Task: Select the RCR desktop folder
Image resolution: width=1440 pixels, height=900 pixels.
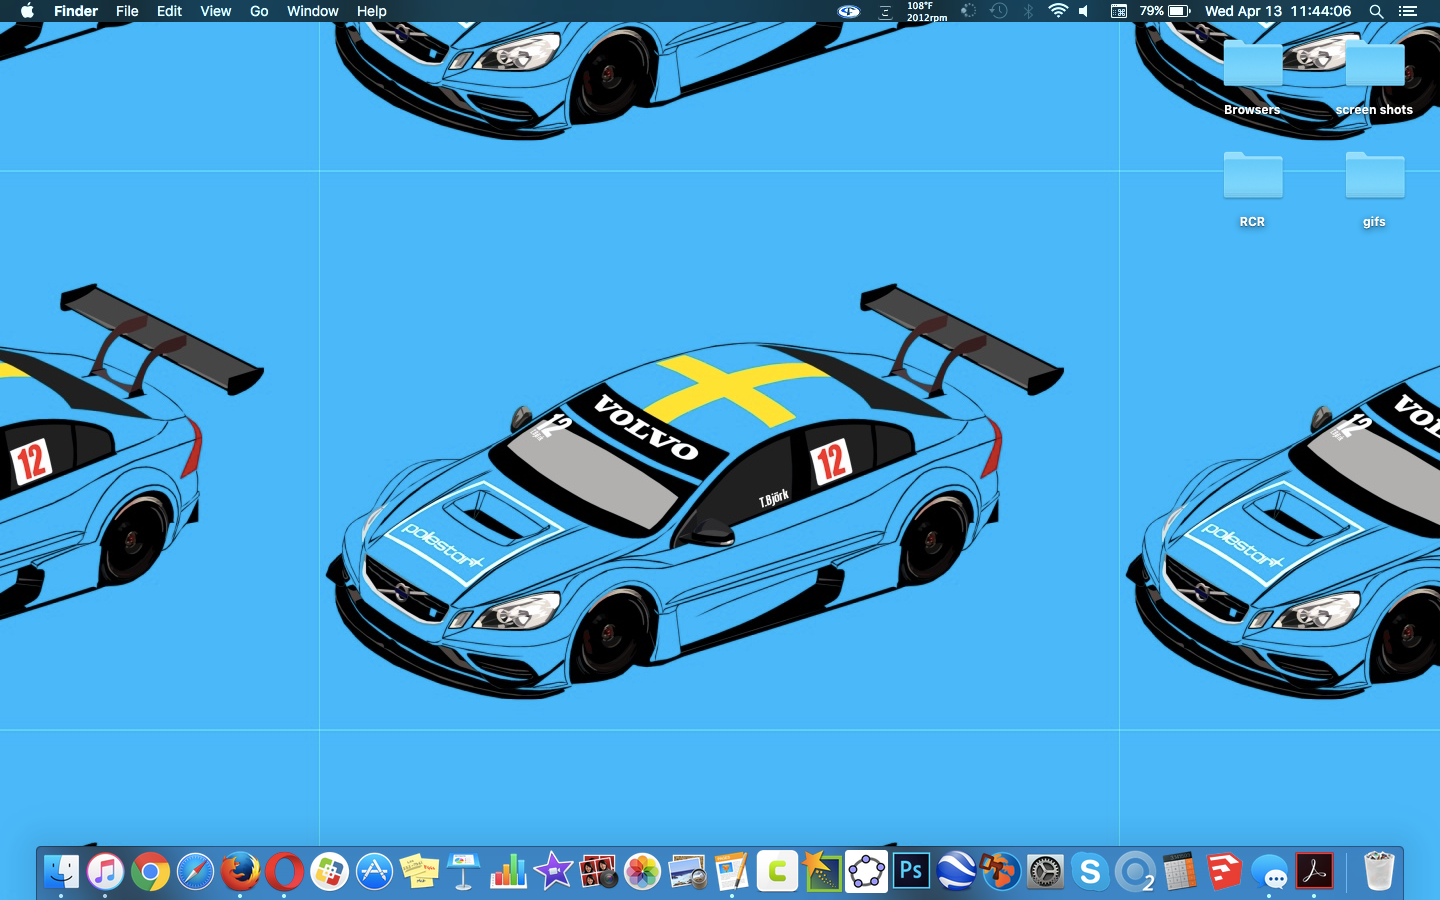Action: [1252, 190]
